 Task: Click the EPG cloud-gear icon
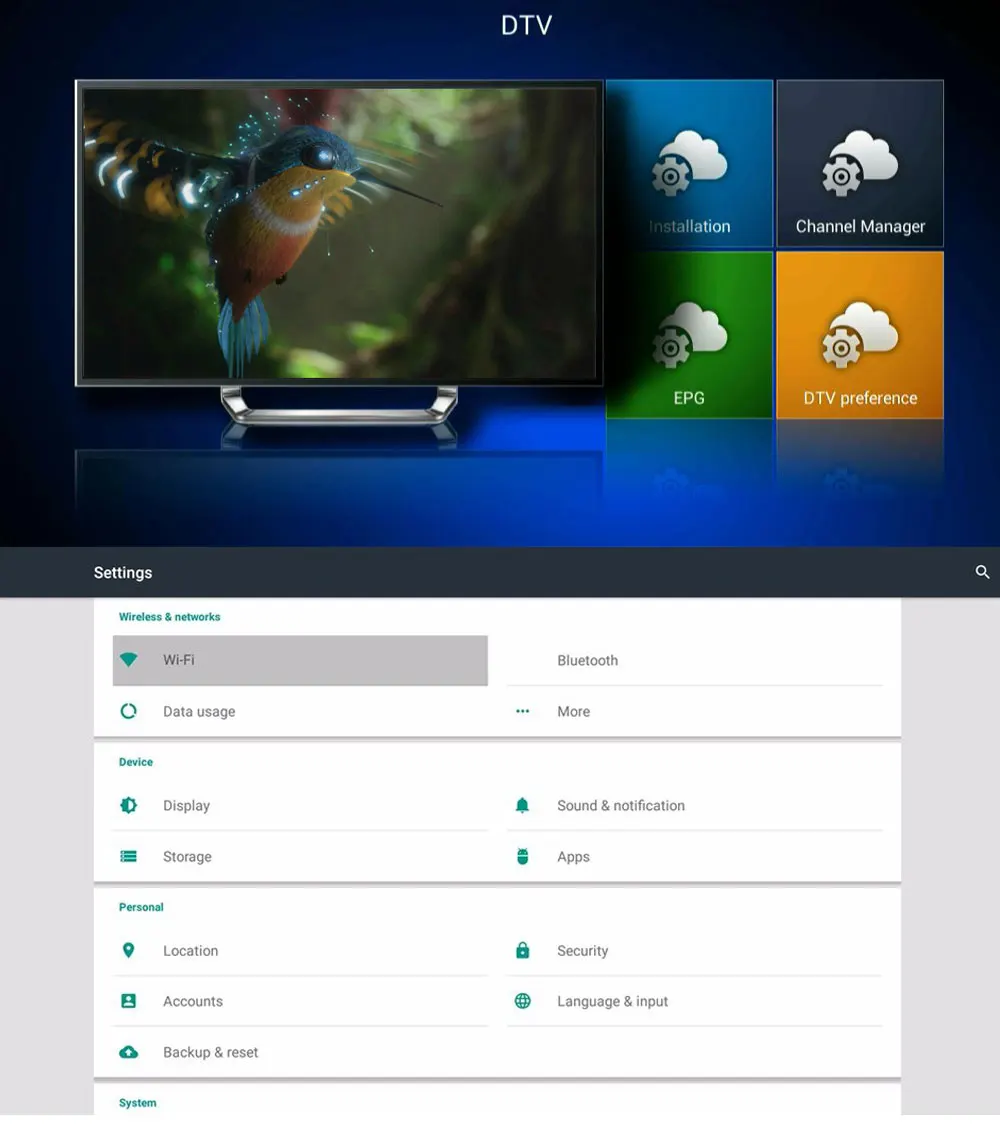689,335
